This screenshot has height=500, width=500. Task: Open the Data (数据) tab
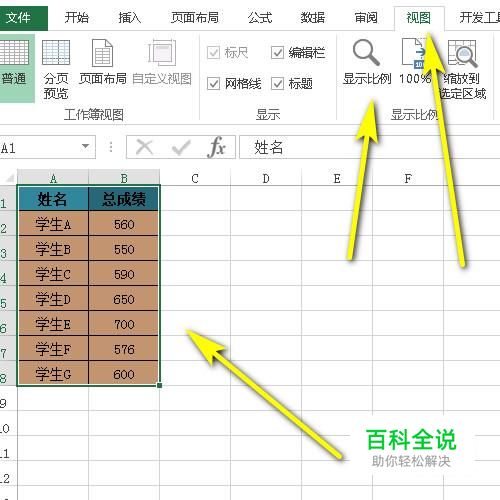coord(313,17)
